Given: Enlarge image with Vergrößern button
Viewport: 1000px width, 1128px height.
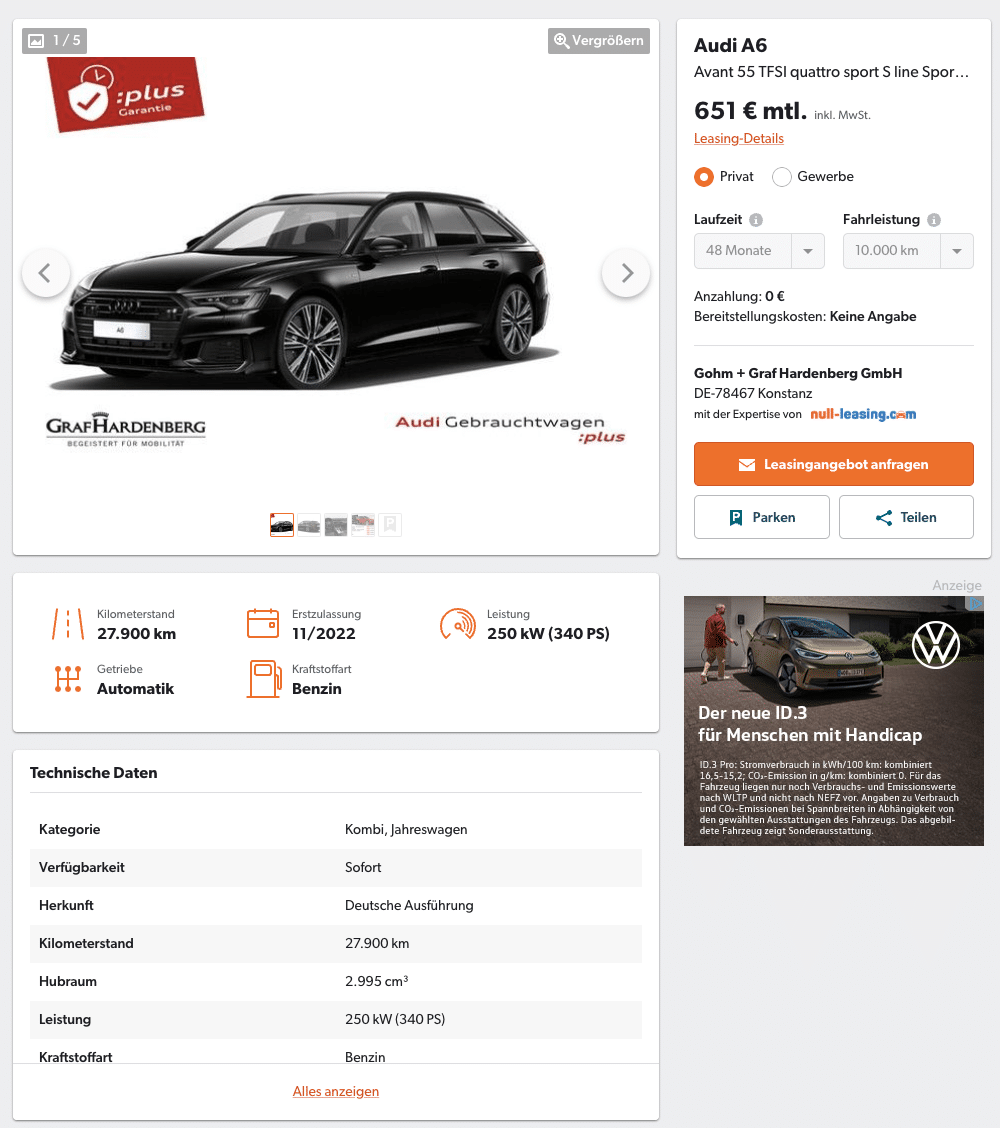Looking at the screenshot, I should [599, 41].
